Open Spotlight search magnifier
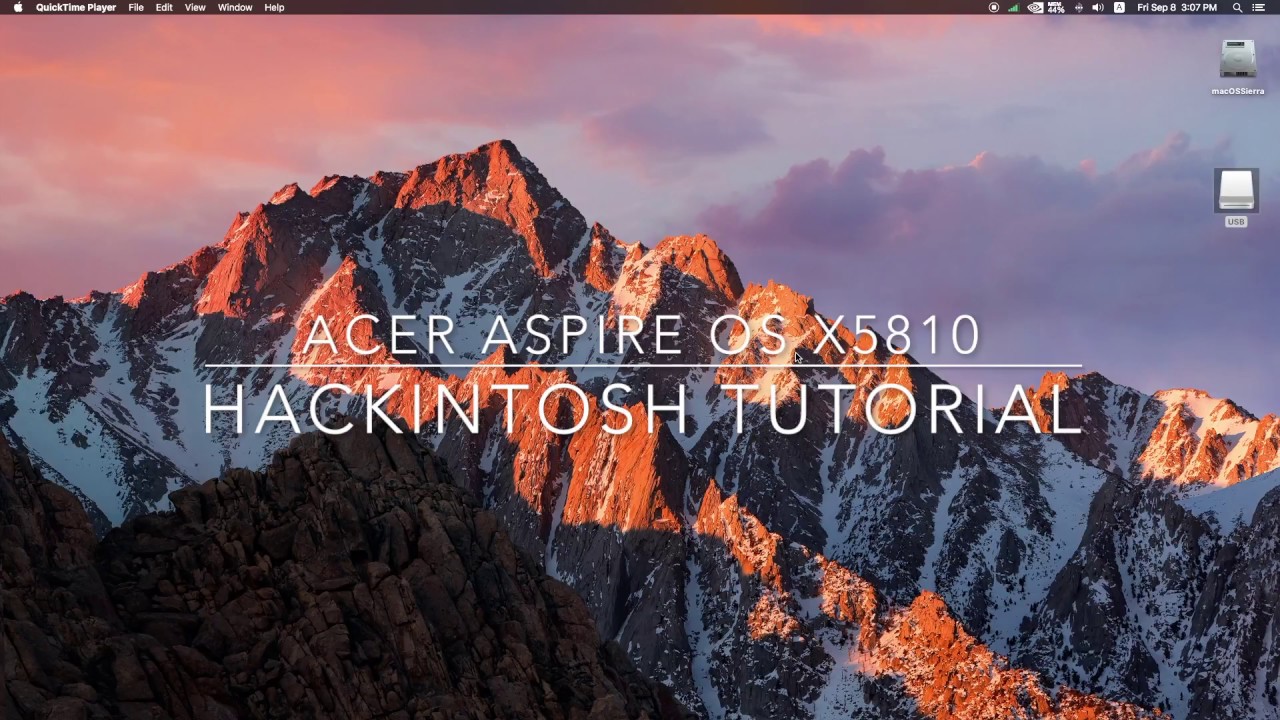This screenshot has width=1280, height=720. pos(1237,7)
